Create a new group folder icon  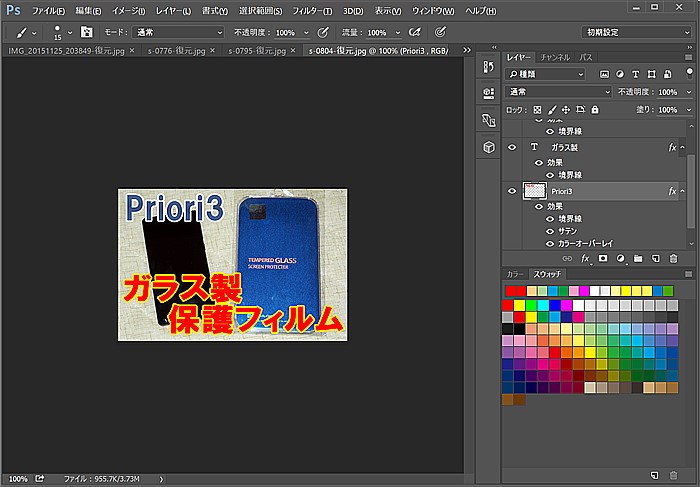point(638,258)
